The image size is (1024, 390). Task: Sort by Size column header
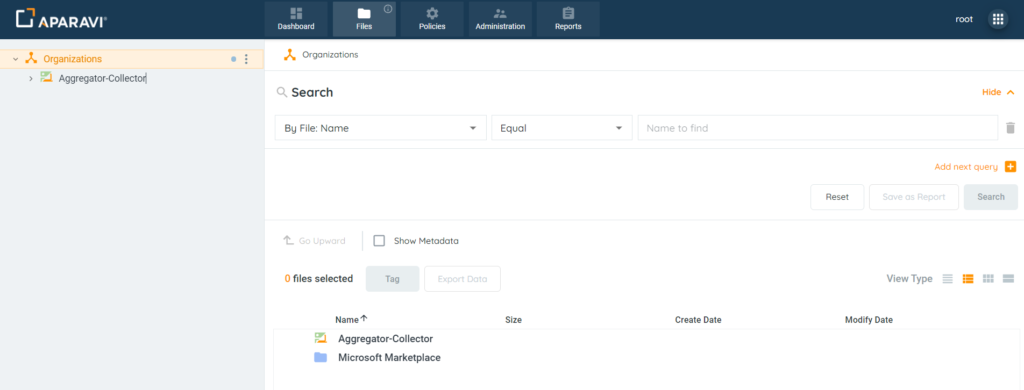513,320
